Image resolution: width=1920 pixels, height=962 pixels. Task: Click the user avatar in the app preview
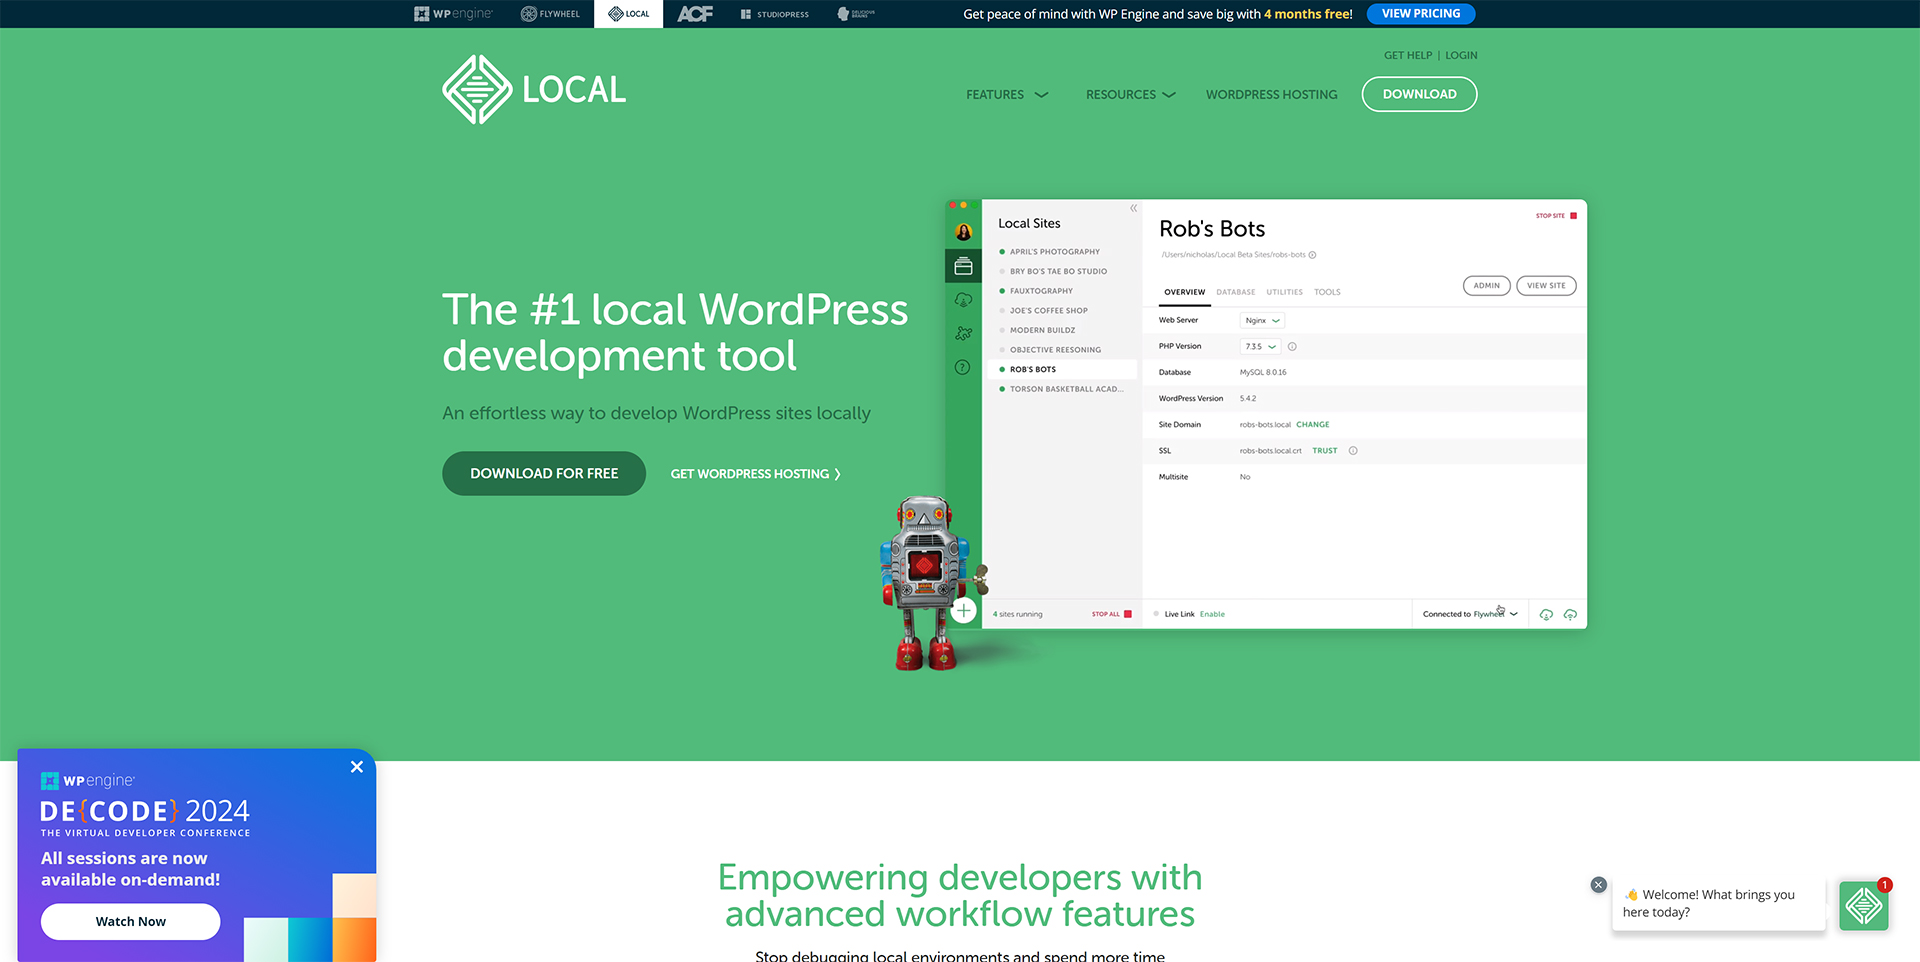[x=963, y=232]
